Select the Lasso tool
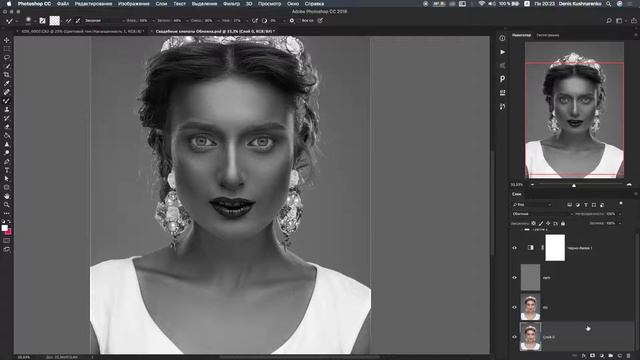Screen dimensions: 640x360 (x=7, y=57)
